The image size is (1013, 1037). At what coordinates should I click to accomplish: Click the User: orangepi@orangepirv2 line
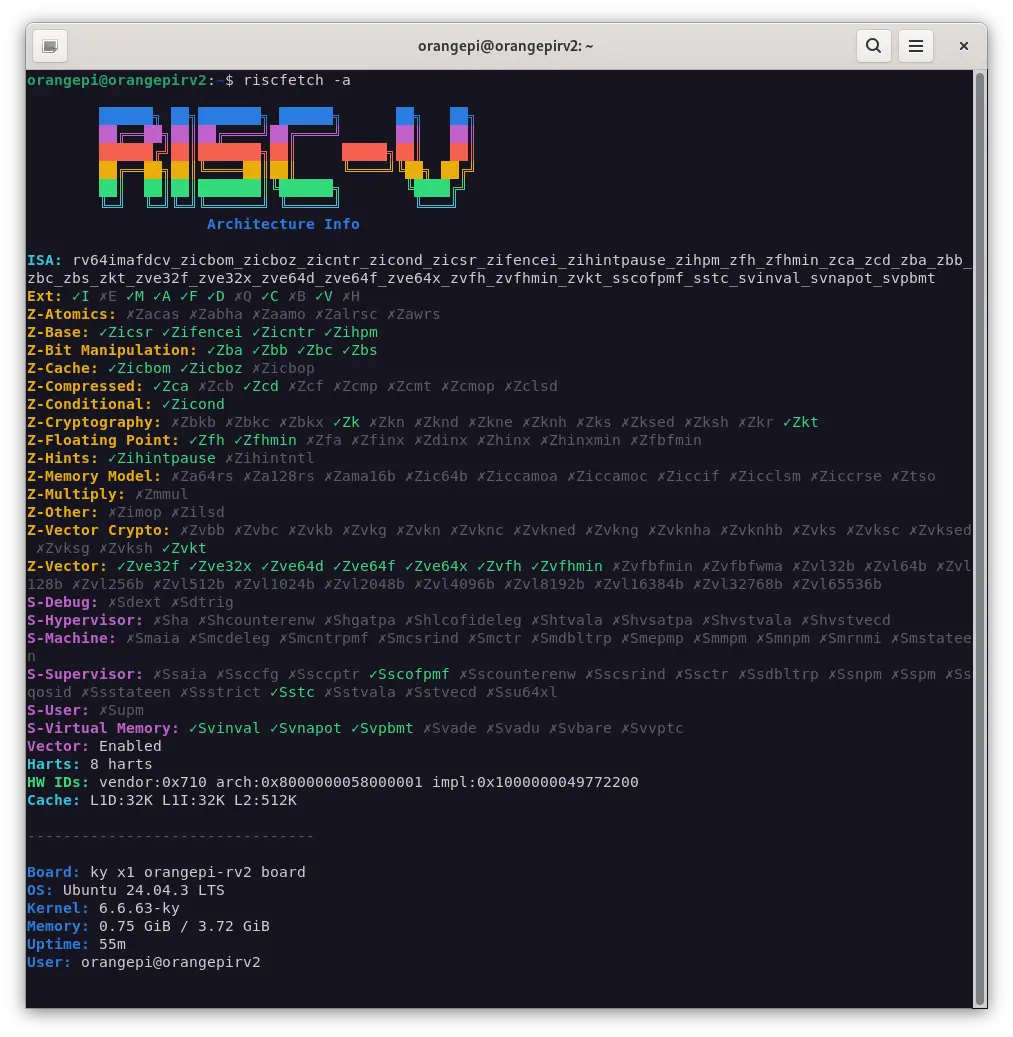[x=143, y=962]
